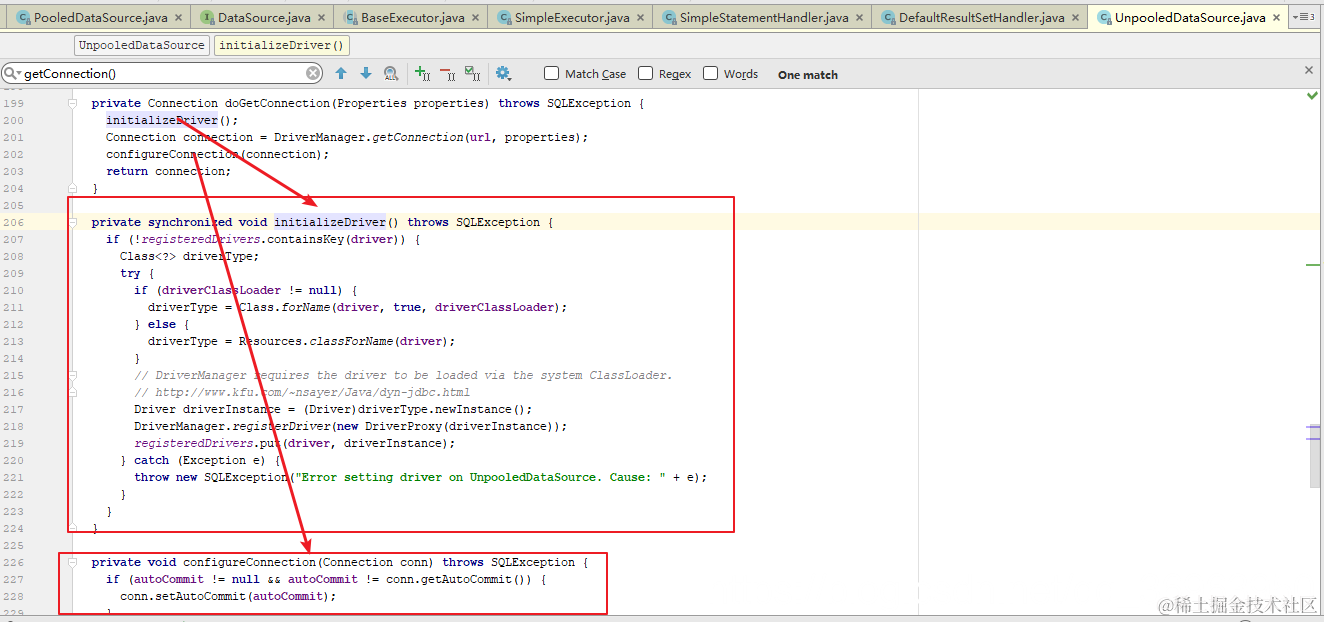1324x622 pixels.
Task: Click the blue stripe marks near scrollbar
Action: [x=1314, y=433]
